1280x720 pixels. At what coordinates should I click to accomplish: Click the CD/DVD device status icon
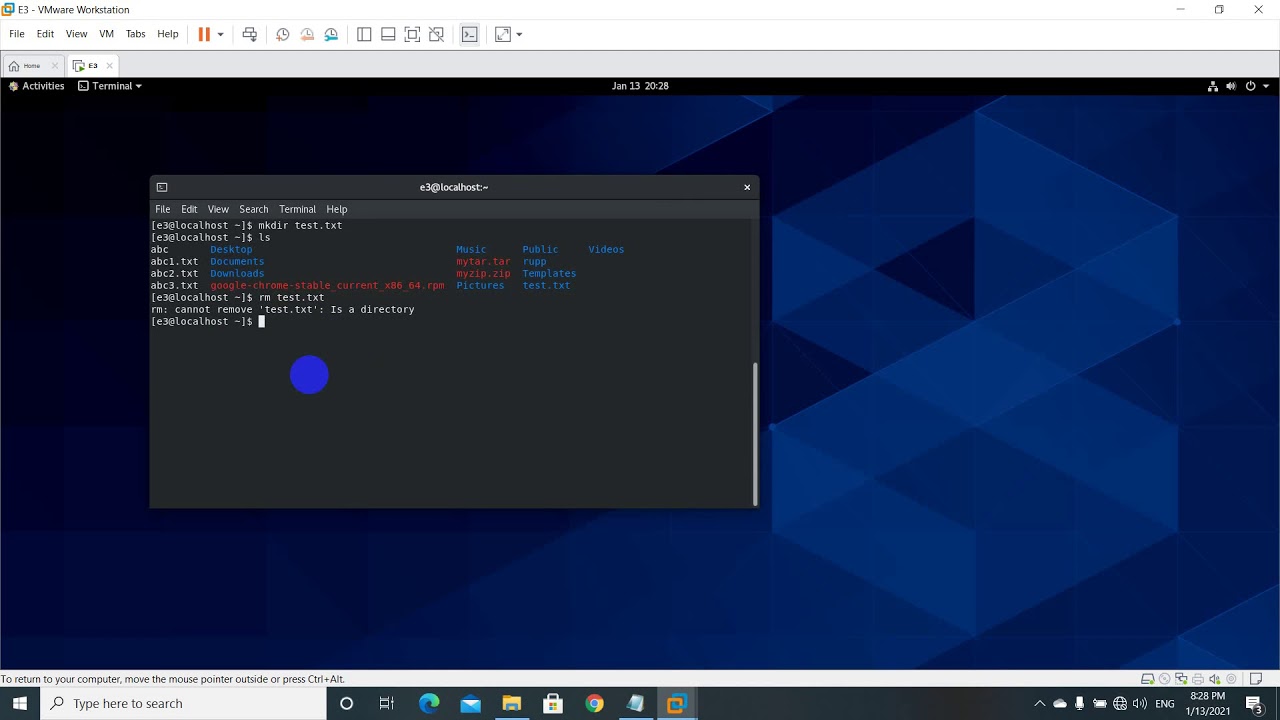click(1166, 679)
